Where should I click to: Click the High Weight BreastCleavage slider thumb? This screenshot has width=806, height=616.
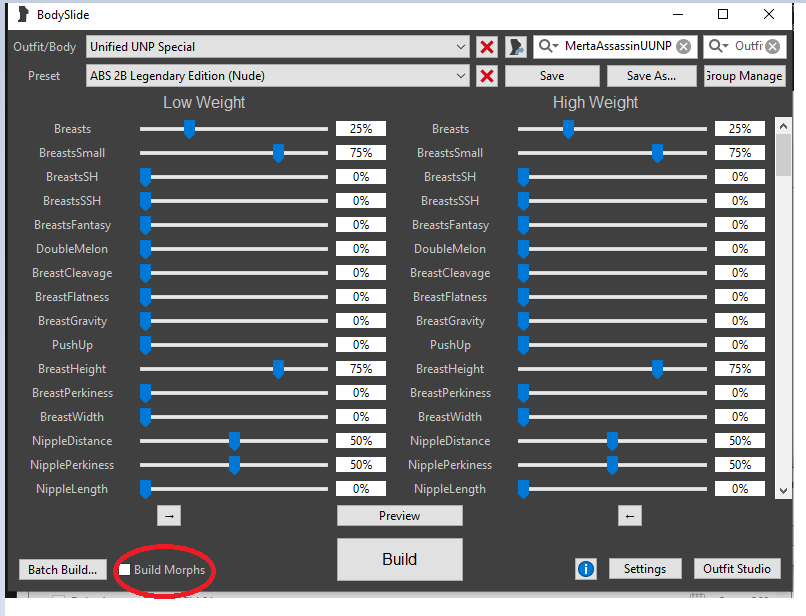click(523, 273)
